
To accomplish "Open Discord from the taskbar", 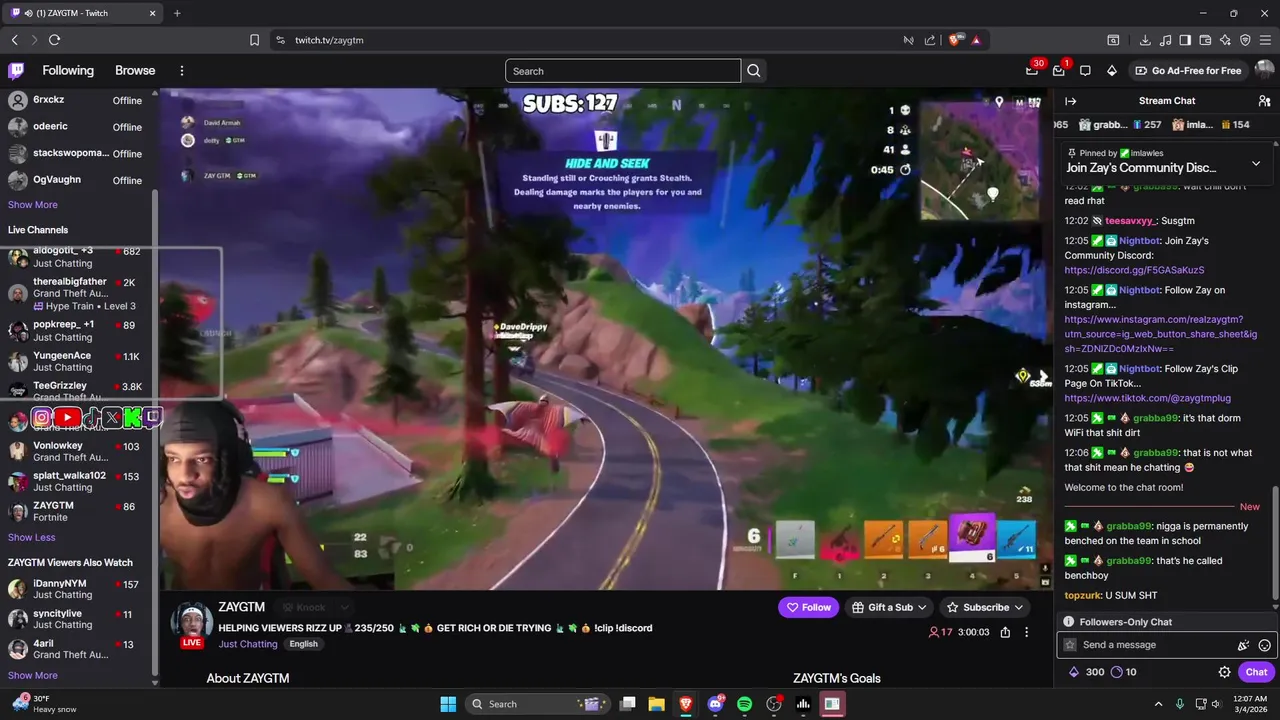I will point(715,704).
